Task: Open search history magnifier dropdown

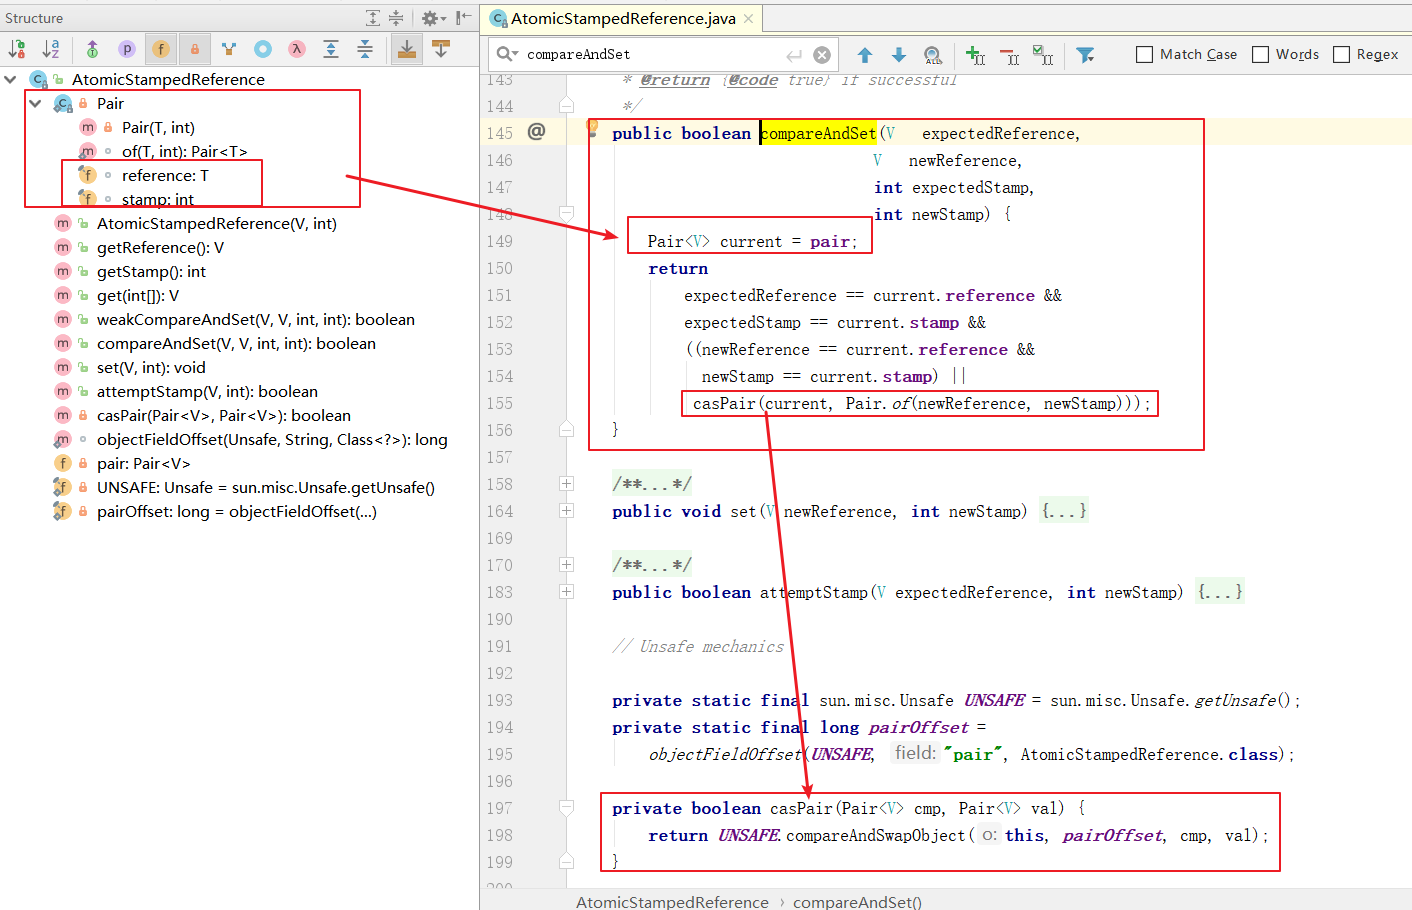Action: (507, 54)
